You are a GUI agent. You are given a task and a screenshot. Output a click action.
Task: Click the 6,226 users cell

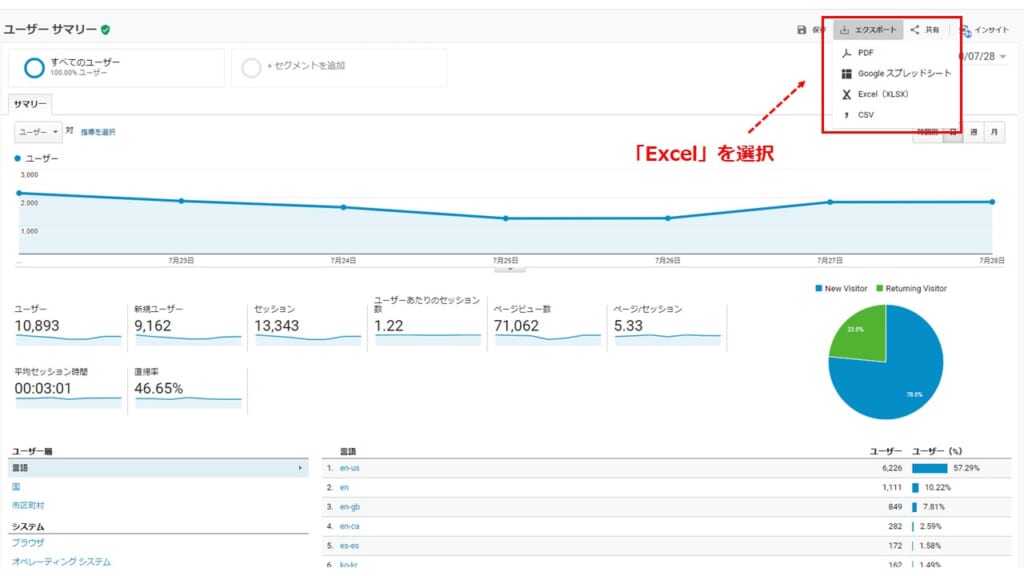892,468
